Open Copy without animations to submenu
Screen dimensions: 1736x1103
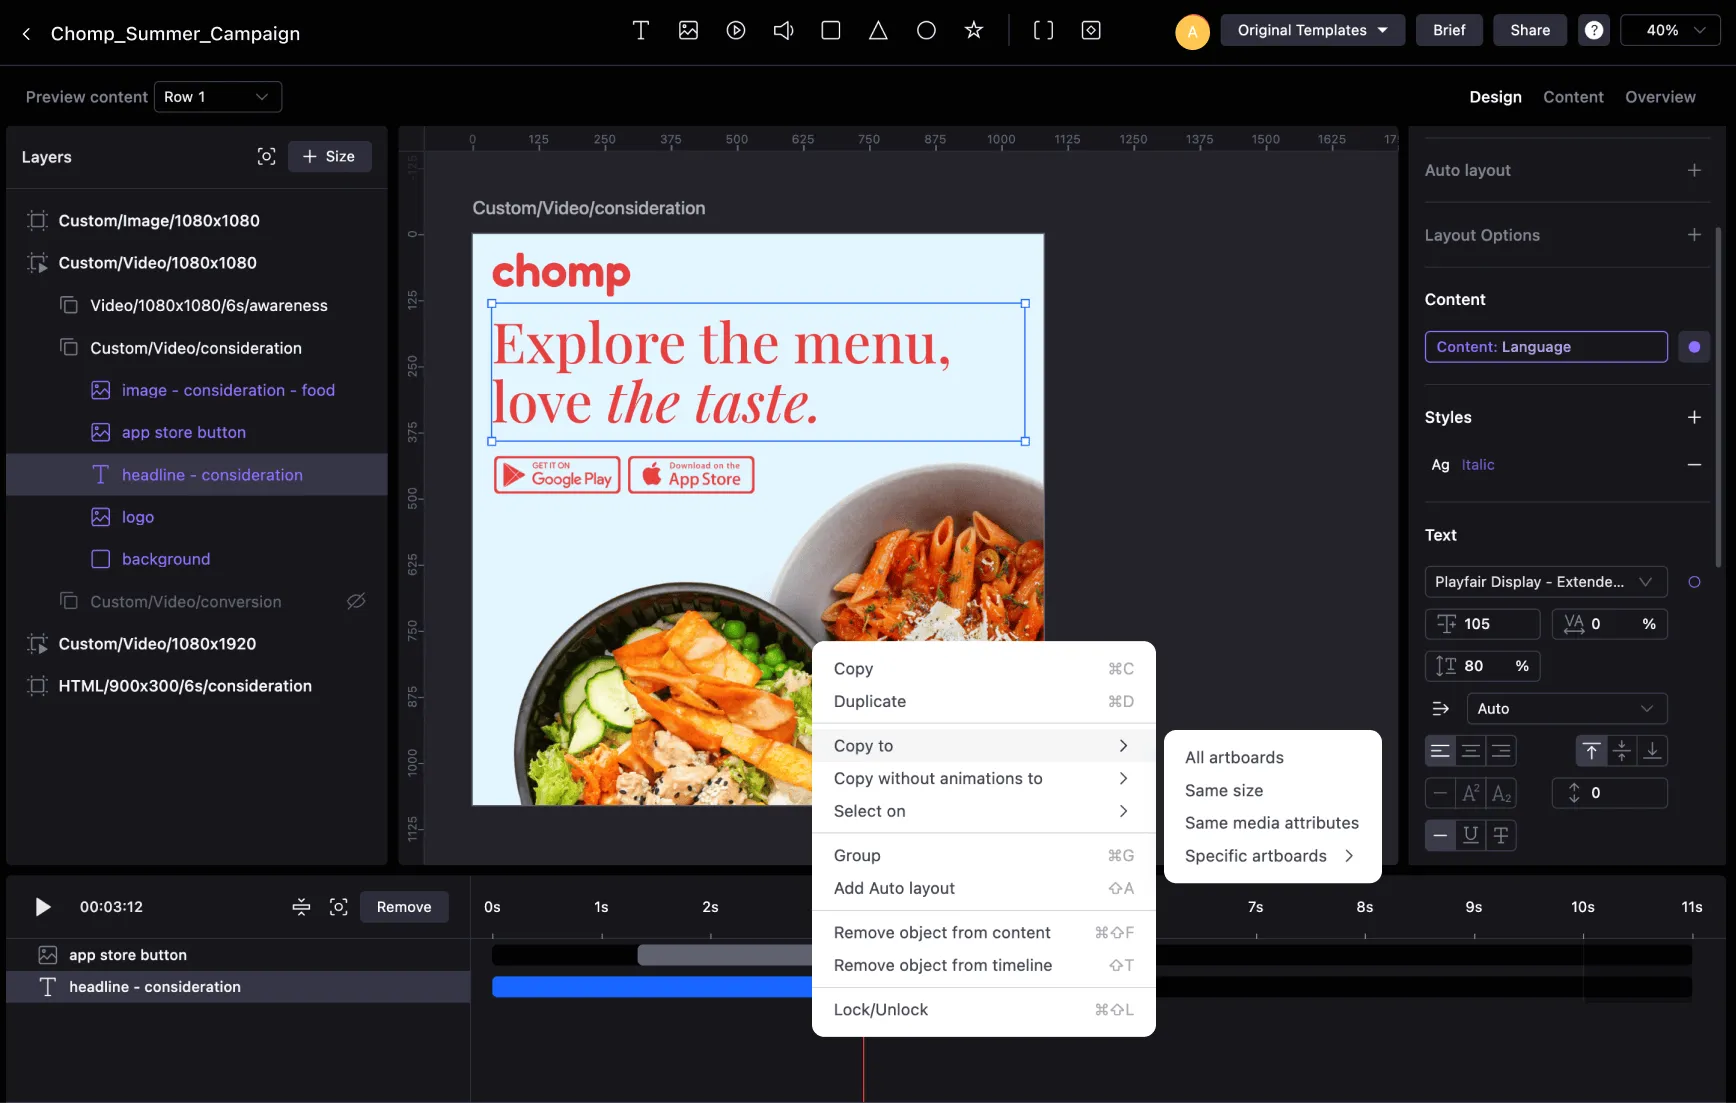(984, 779)
